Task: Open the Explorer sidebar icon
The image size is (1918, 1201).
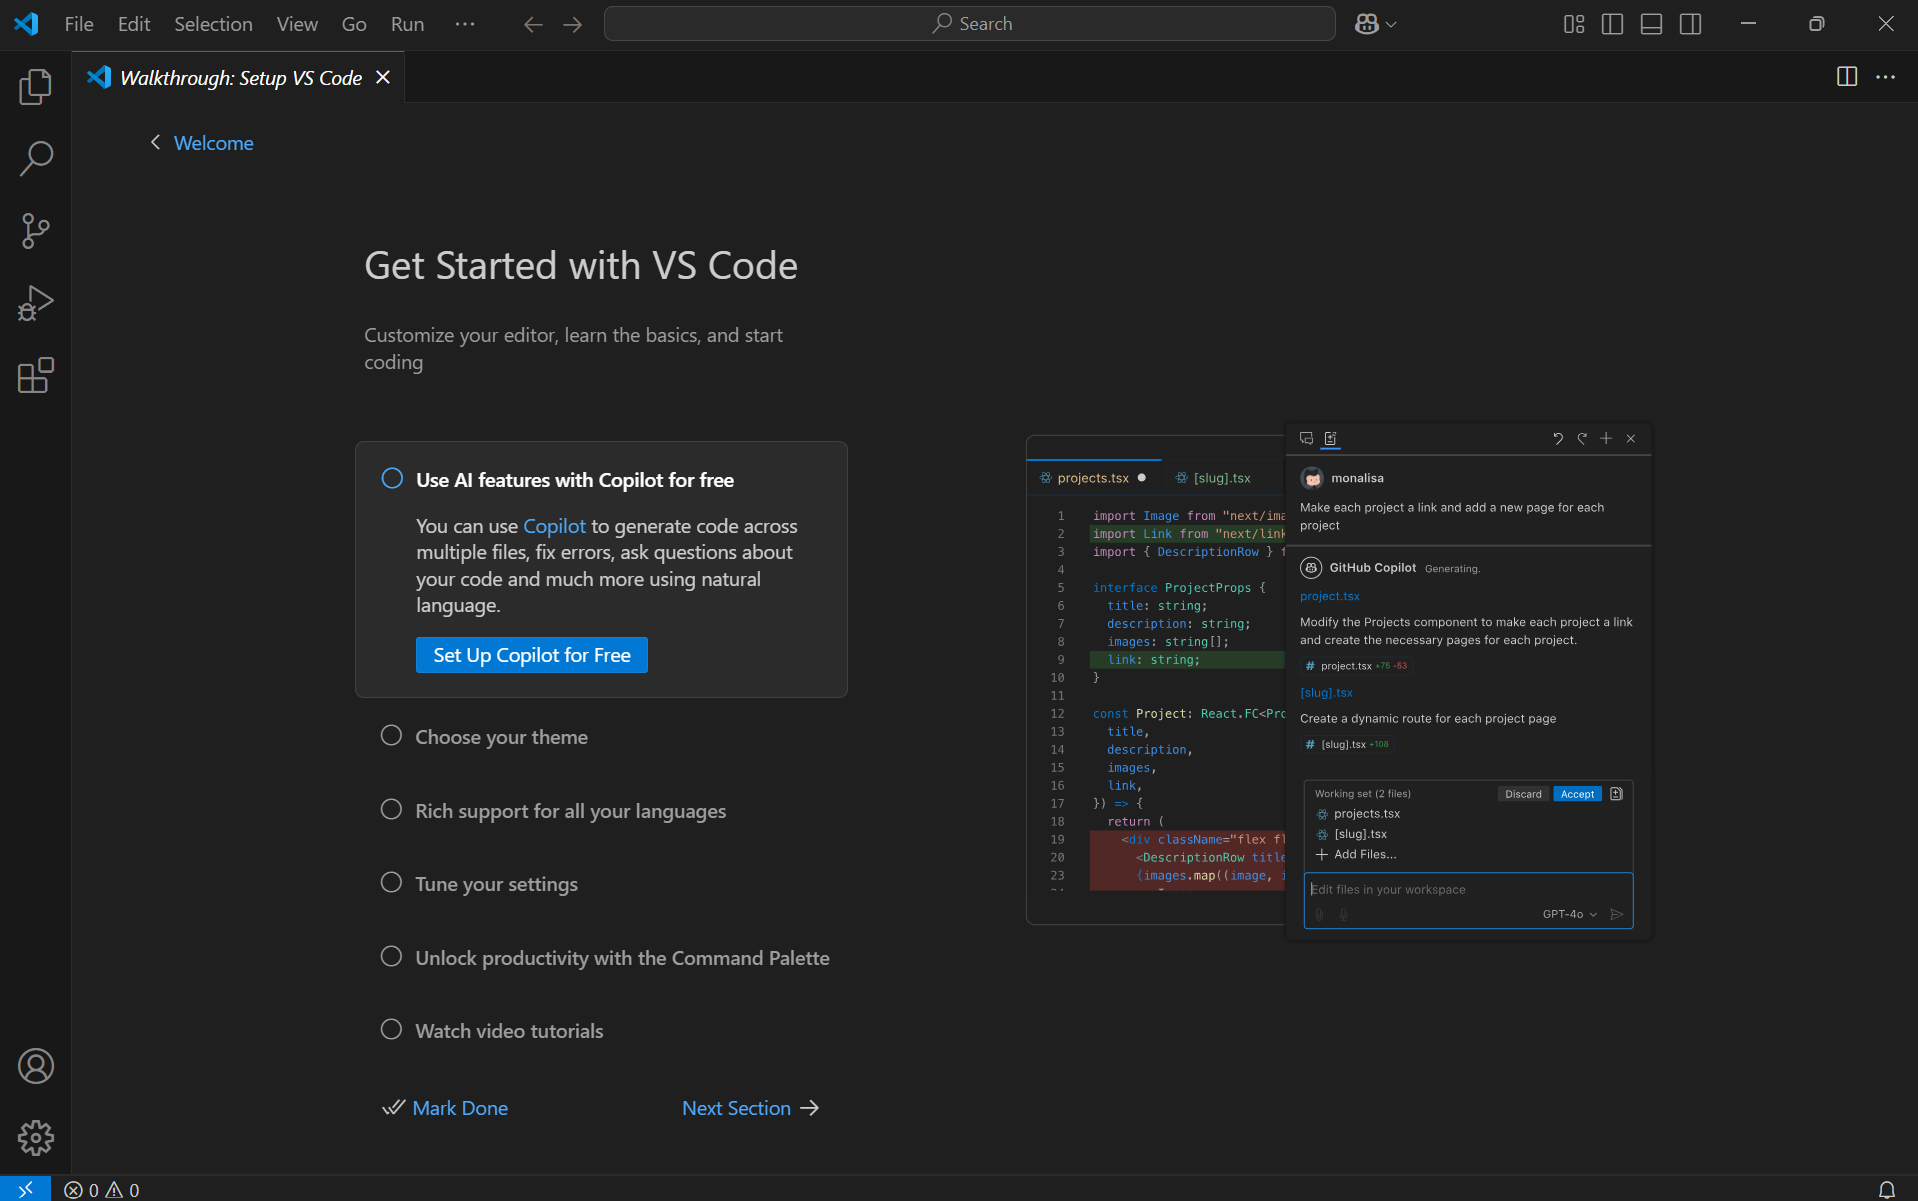Action: click(35, 86)
